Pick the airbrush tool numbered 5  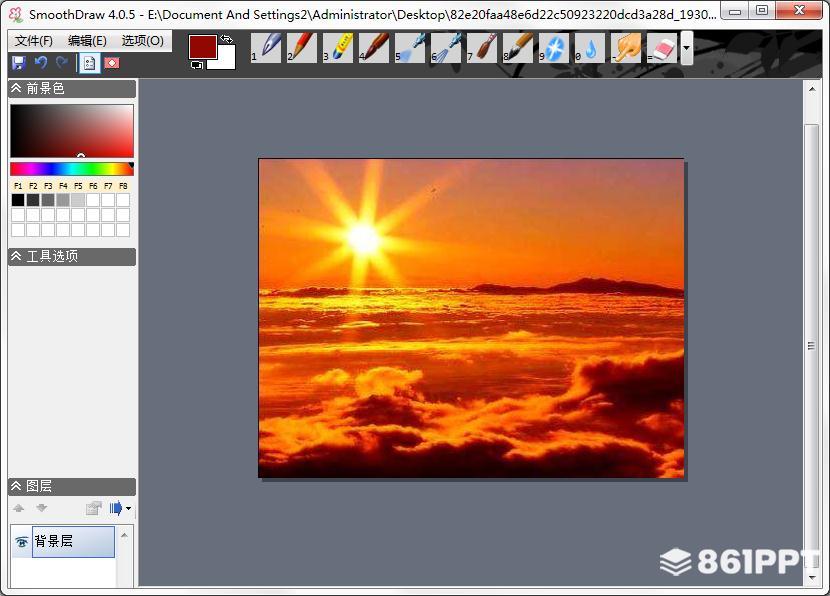coord(412,46)
